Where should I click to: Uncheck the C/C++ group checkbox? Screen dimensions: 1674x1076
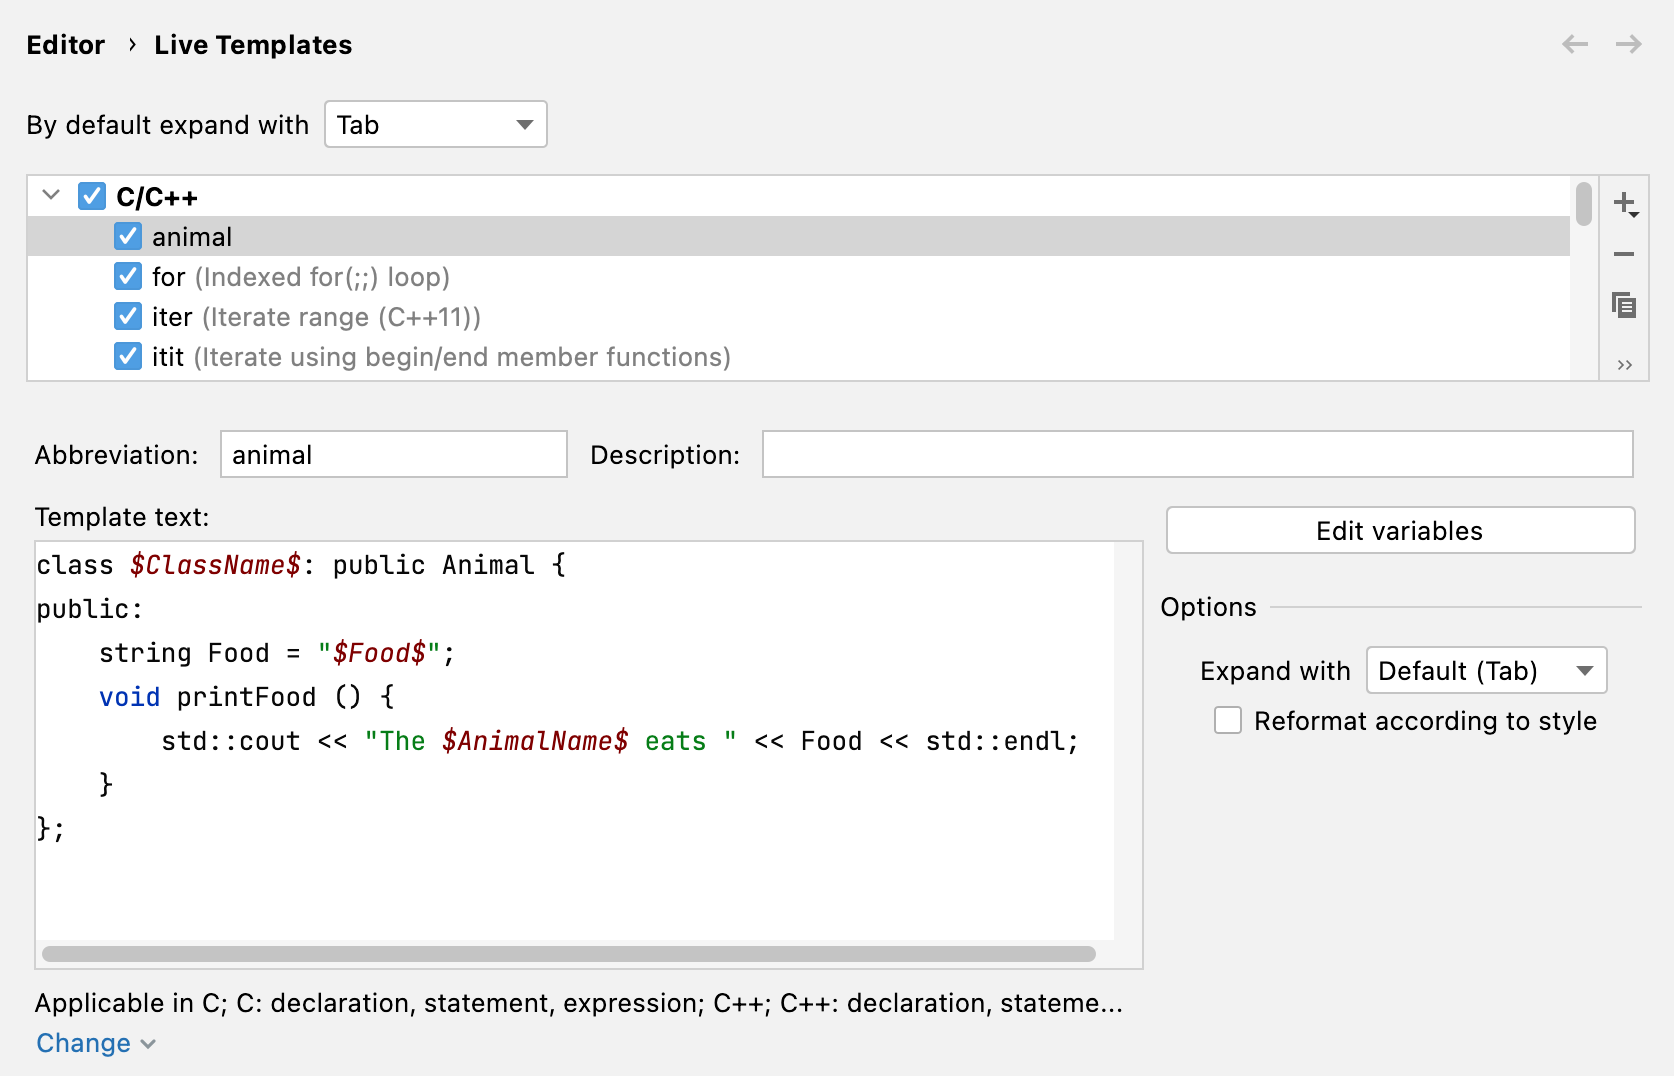coord(92,196)
